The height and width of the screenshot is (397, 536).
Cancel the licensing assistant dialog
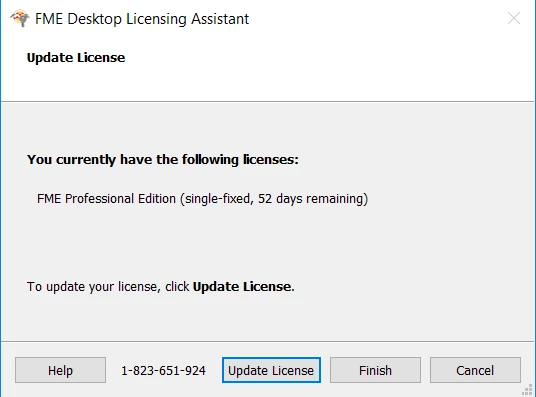[475, 370]
